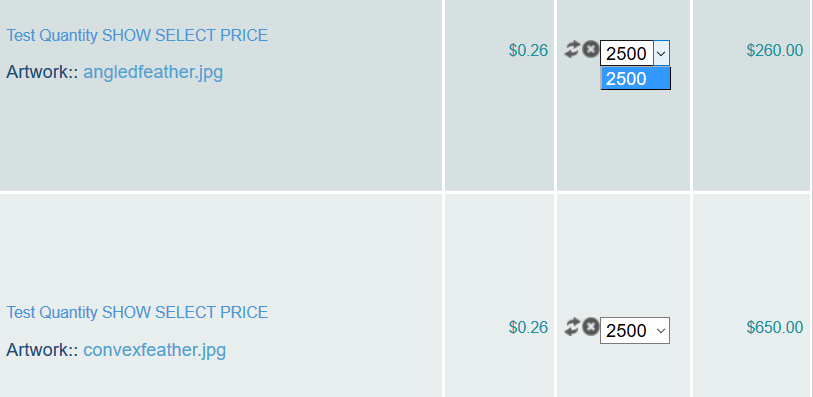Remove the angledfeather.jpg item via X icon
Image resolution: width=813 pixels, height=397 pixels.
point(590,49)
